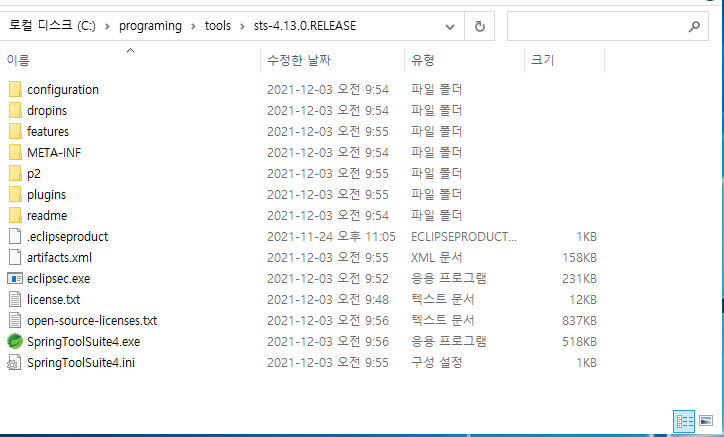Switch to details view layout
724x437 pixels.
pyautogui.click(x=684, y=421)
